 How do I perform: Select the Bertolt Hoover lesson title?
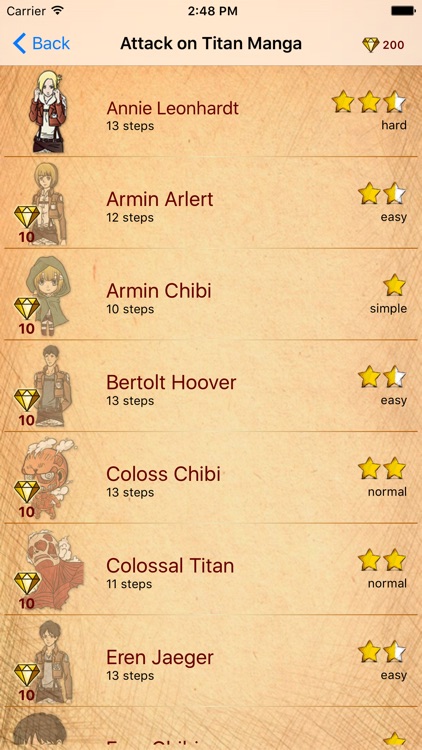pyautogui.click(x=171, y=383)
